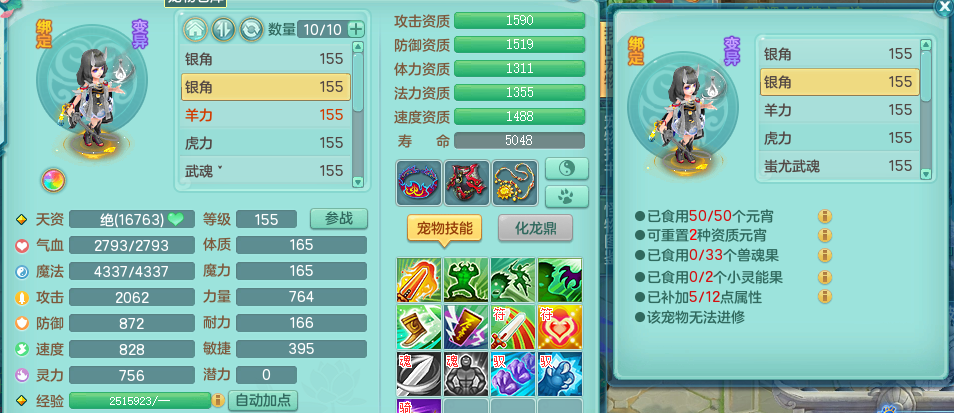The width and height of the screenshot is (954, 413).
Task: Select the 宠物技能 tab
Action: click(444, 229)
